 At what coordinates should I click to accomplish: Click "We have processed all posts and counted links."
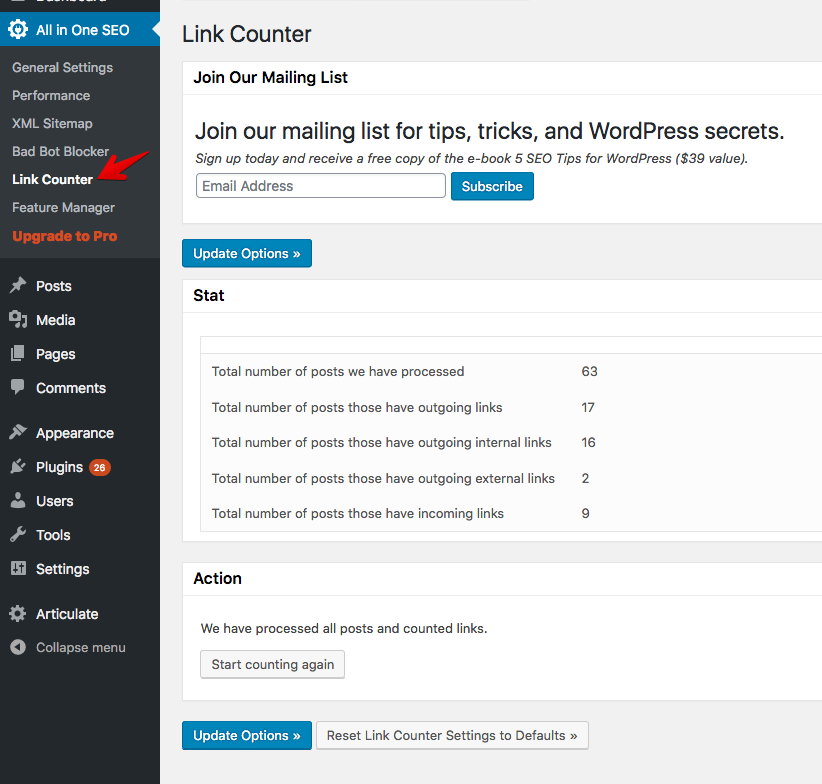click(344, 628)
